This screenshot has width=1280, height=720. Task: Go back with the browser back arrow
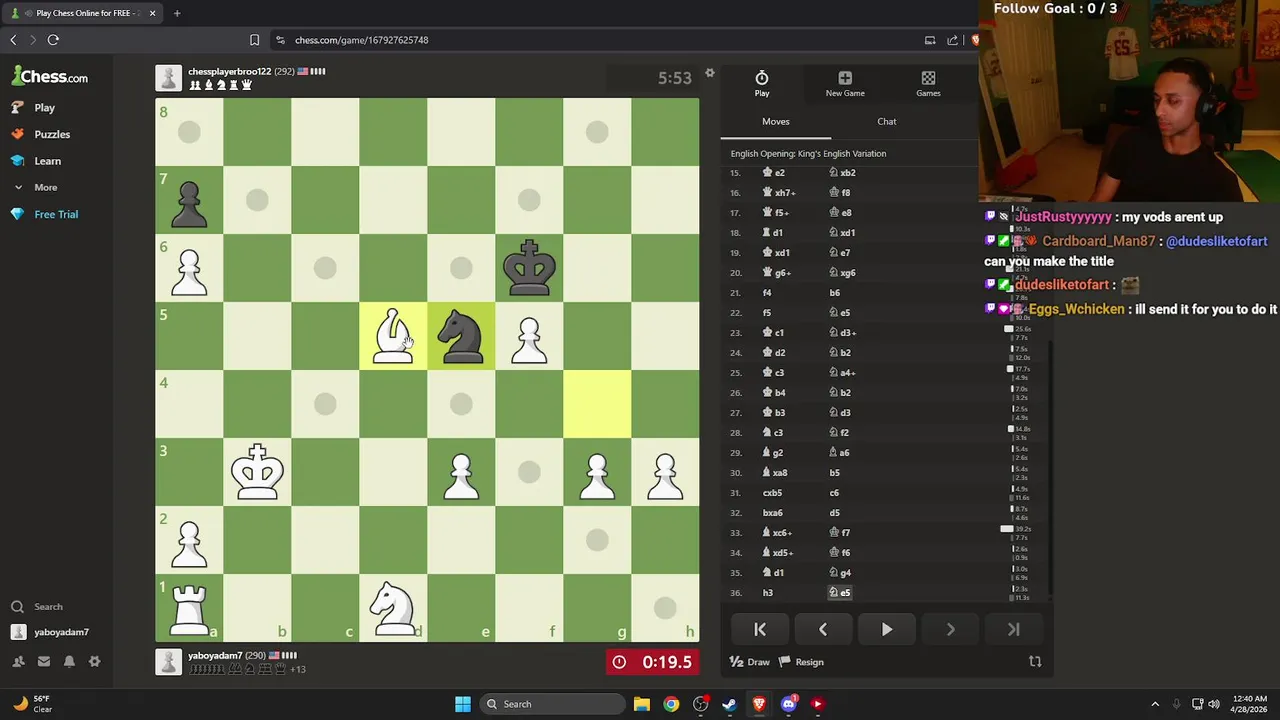coord(13,40)
